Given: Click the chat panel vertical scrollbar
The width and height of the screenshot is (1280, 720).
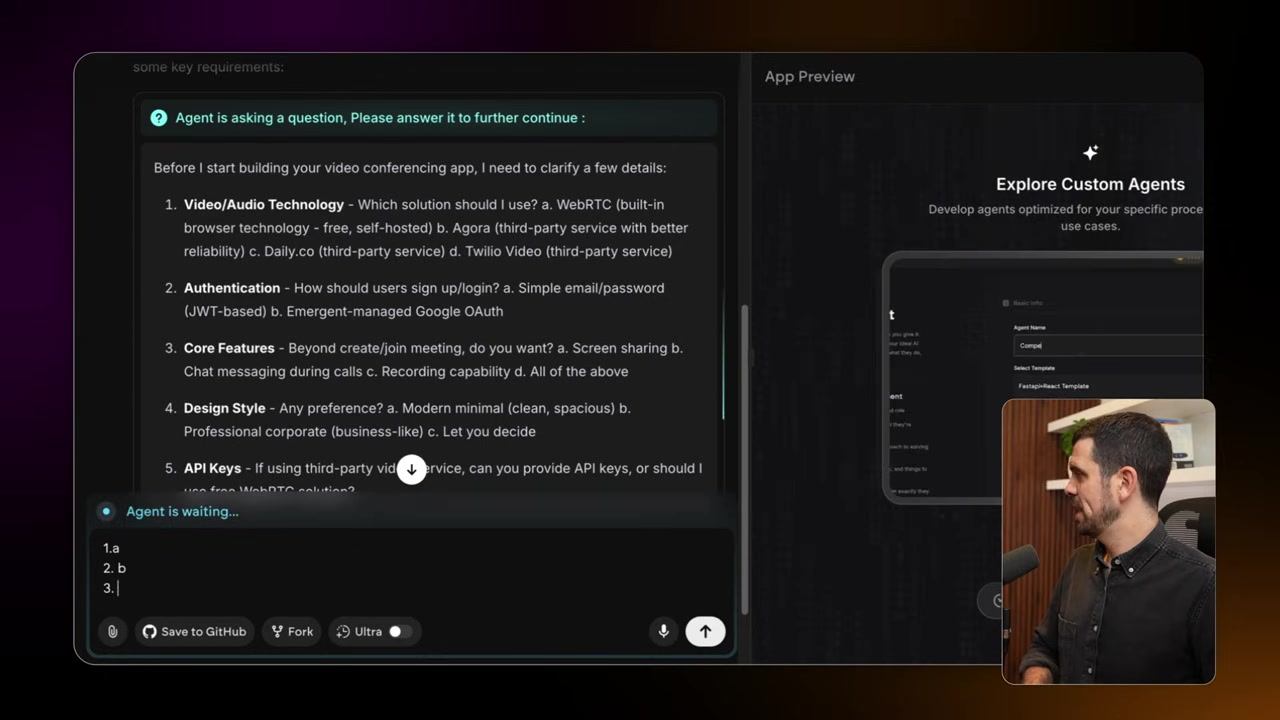Looking at the screenshot, I should [x=744, y=450].
